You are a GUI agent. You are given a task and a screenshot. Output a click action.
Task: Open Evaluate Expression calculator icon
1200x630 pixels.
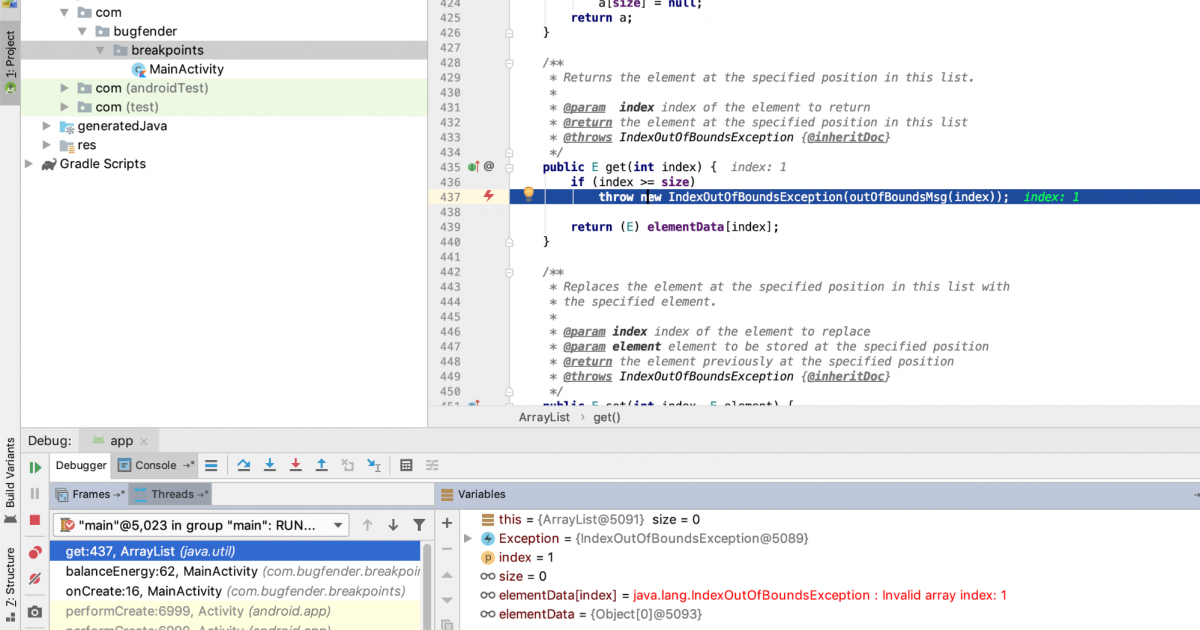pos(406,465)
